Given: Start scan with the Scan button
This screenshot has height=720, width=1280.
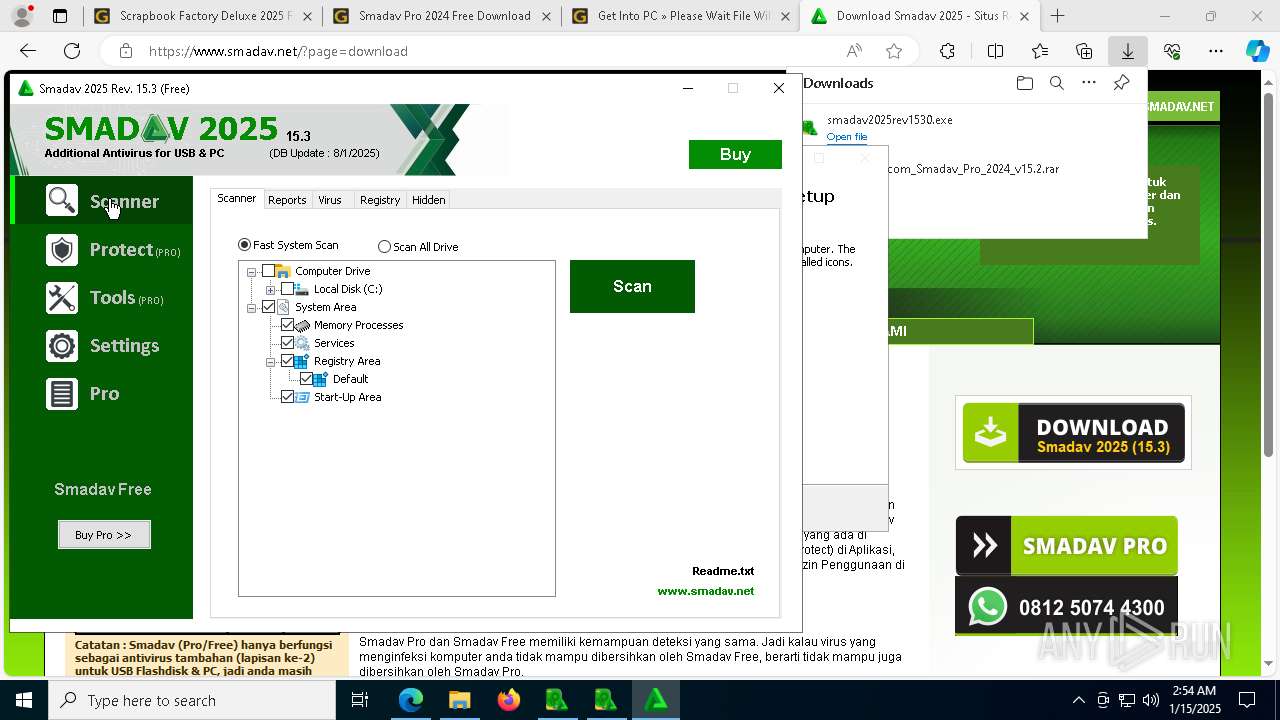Looking at the screenshot, I should coord(632,286).
